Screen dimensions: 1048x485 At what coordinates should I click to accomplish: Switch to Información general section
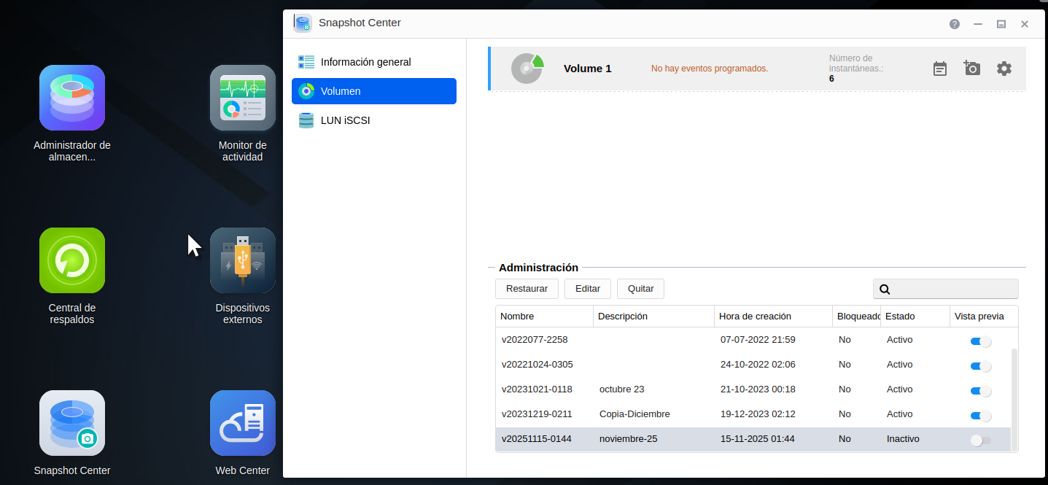[365, 62]
